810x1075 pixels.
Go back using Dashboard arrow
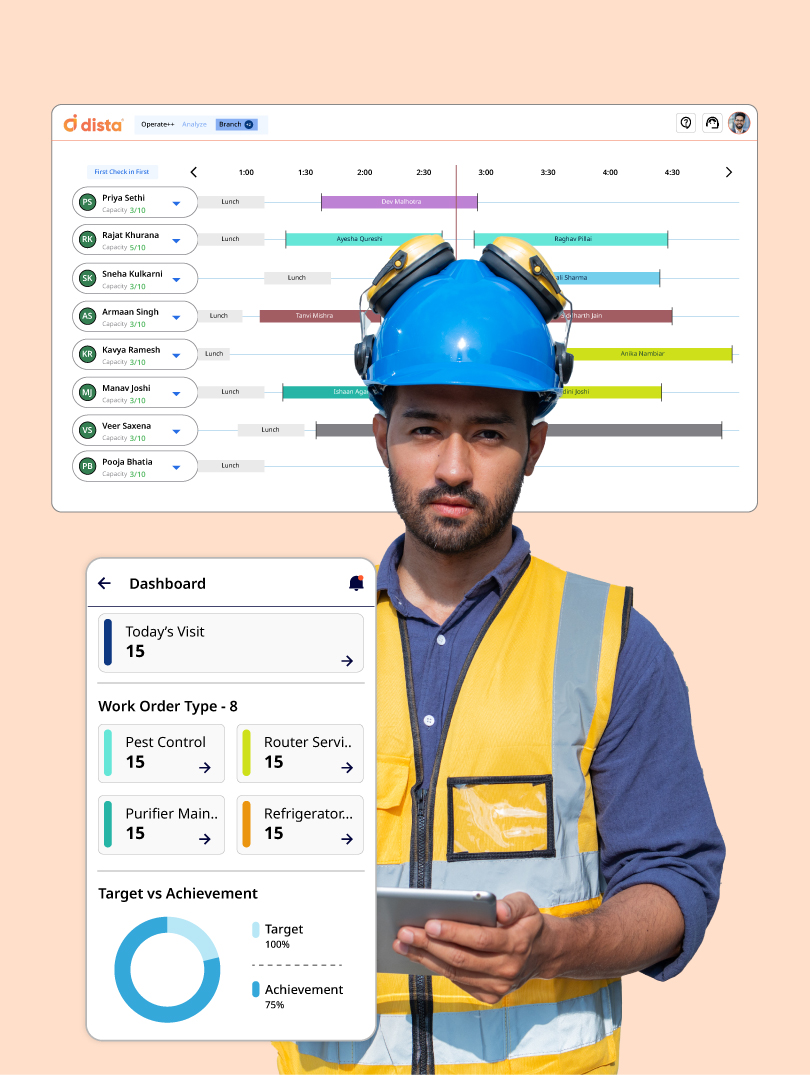point(104,583)
